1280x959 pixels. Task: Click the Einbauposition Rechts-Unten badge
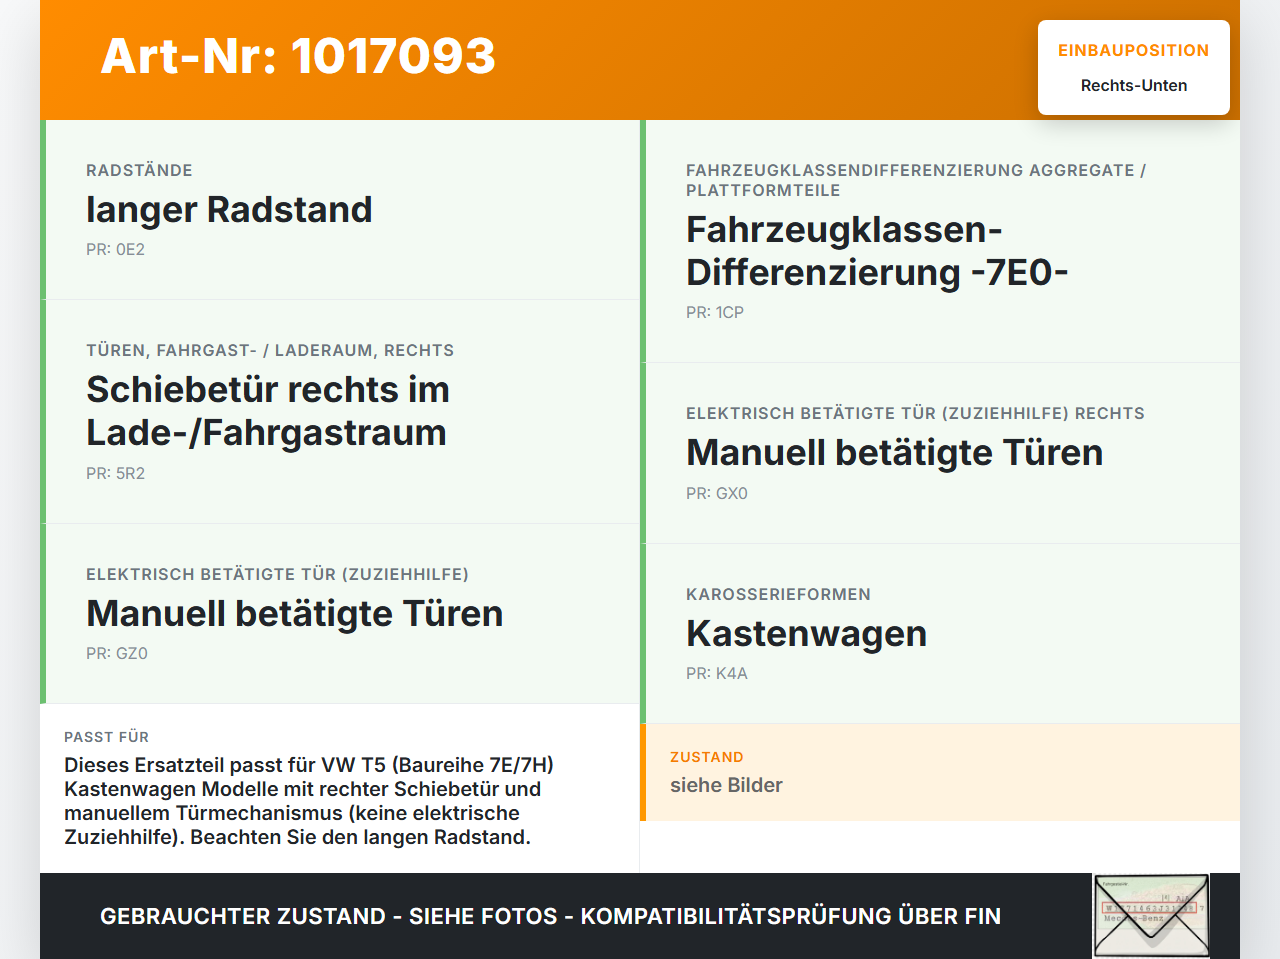point(1134,68)
